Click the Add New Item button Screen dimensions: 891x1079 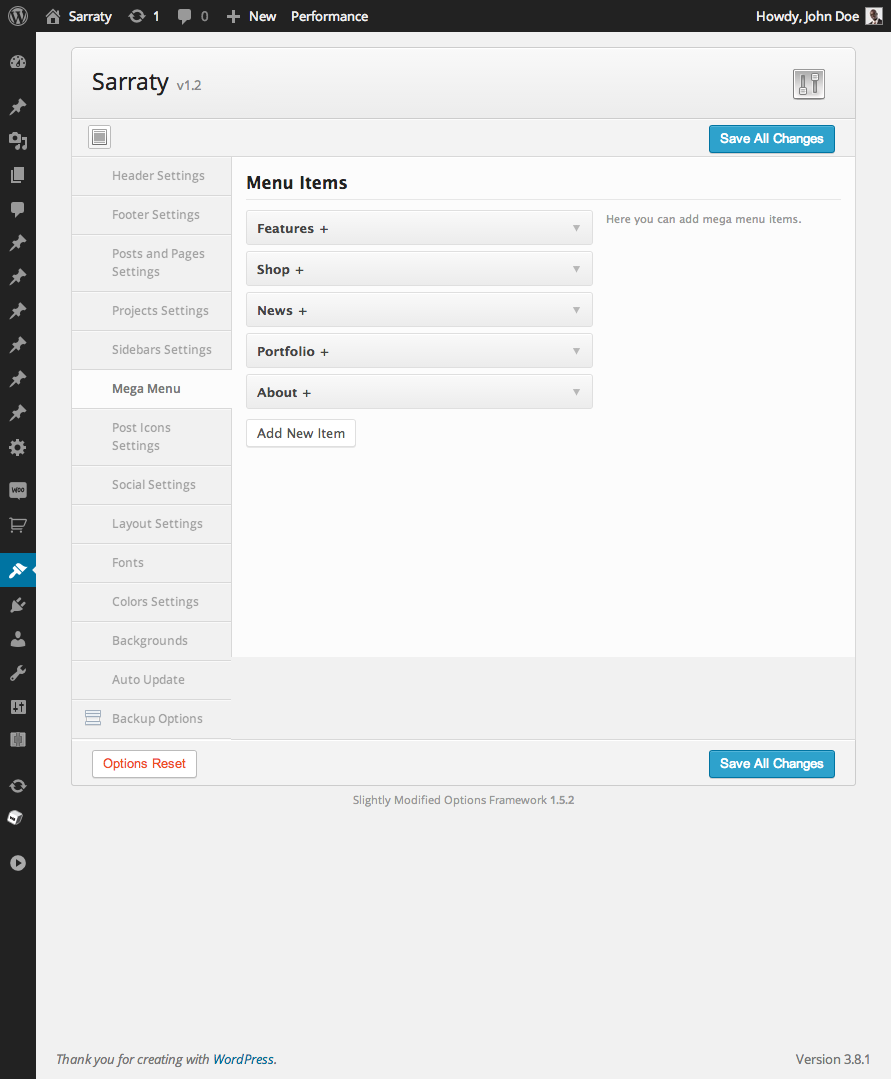tap(301, 433)
